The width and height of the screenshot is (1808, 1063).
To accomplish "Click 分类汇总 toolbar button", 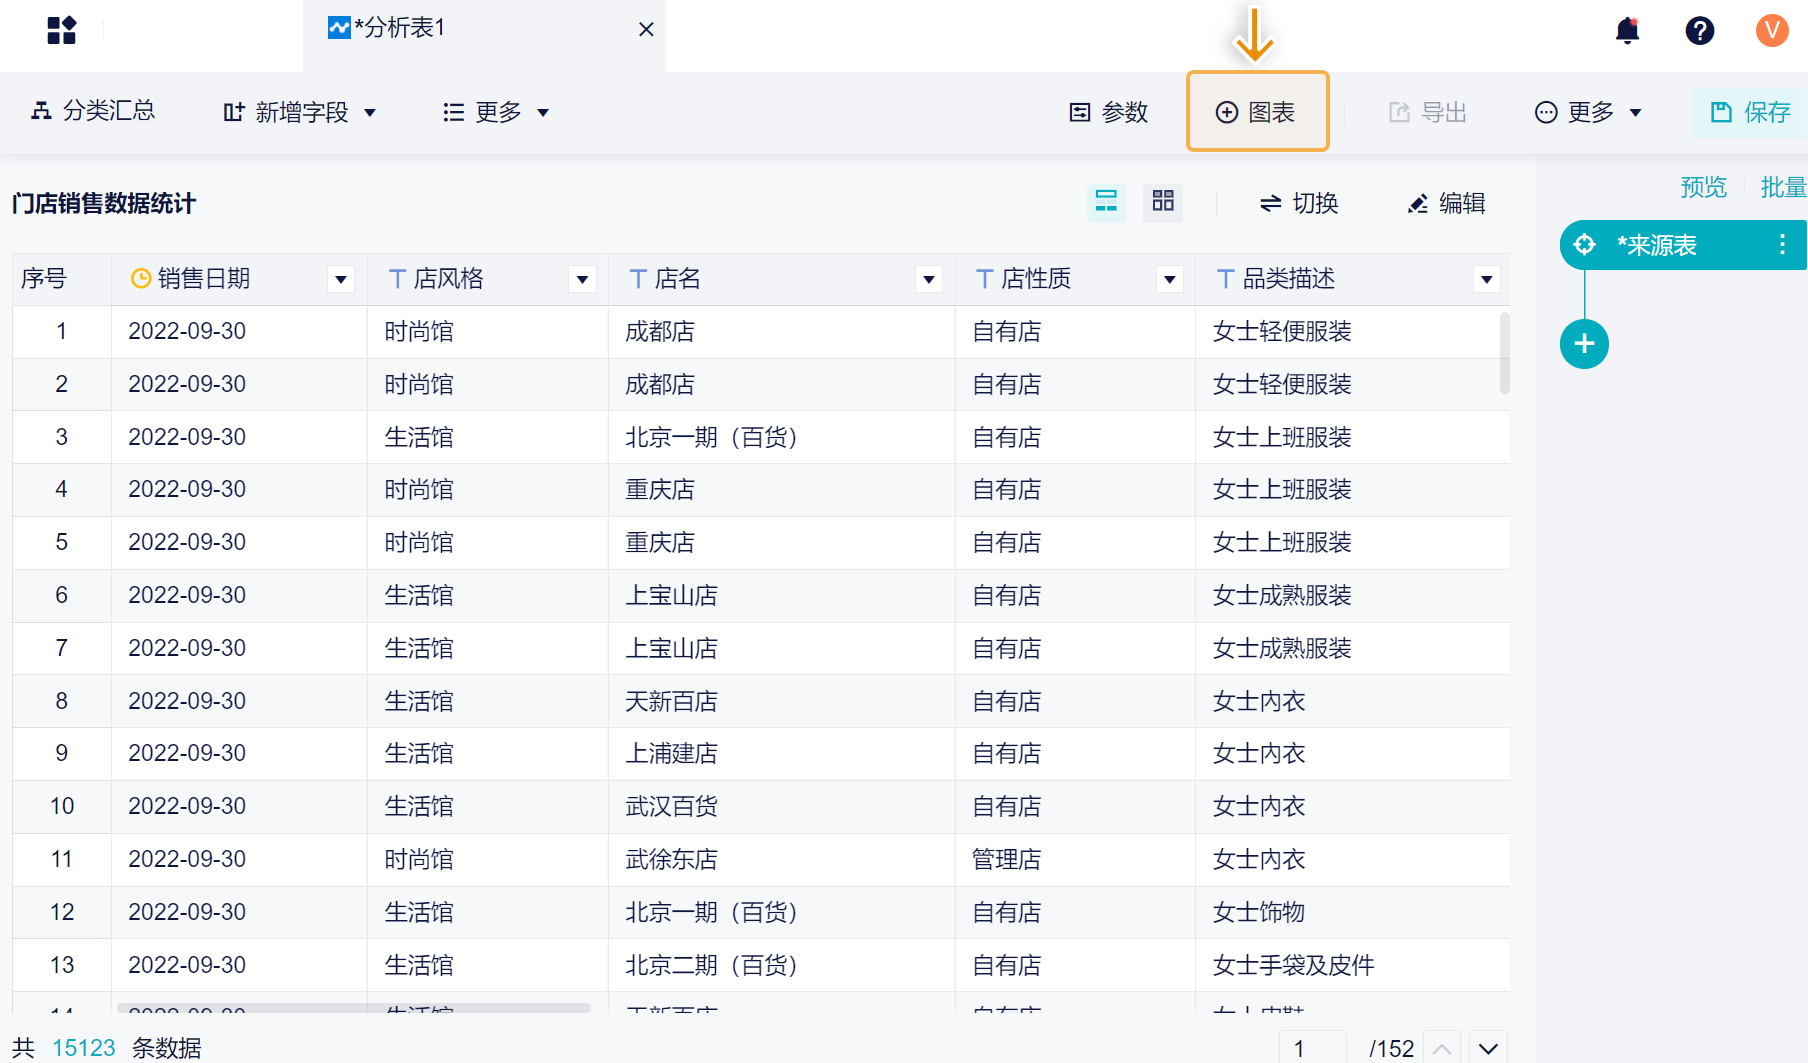I will (x=93, y=111).
